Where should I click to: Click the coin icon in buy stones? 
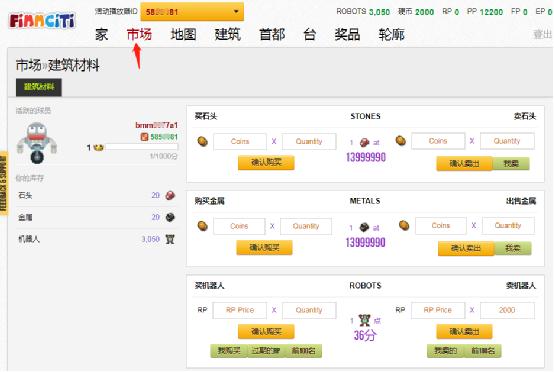pyautogui.click(x=202, y=141)
